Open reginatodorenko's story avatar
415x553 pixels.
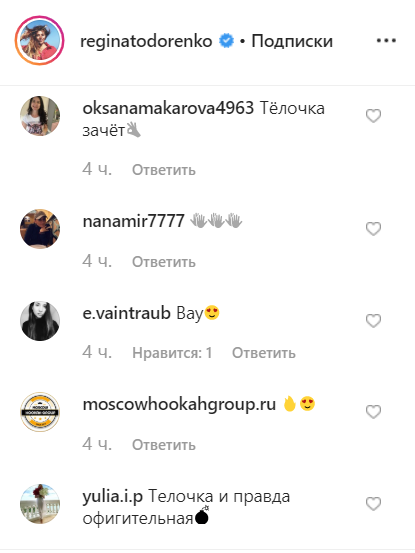click(x=39, y=41)
